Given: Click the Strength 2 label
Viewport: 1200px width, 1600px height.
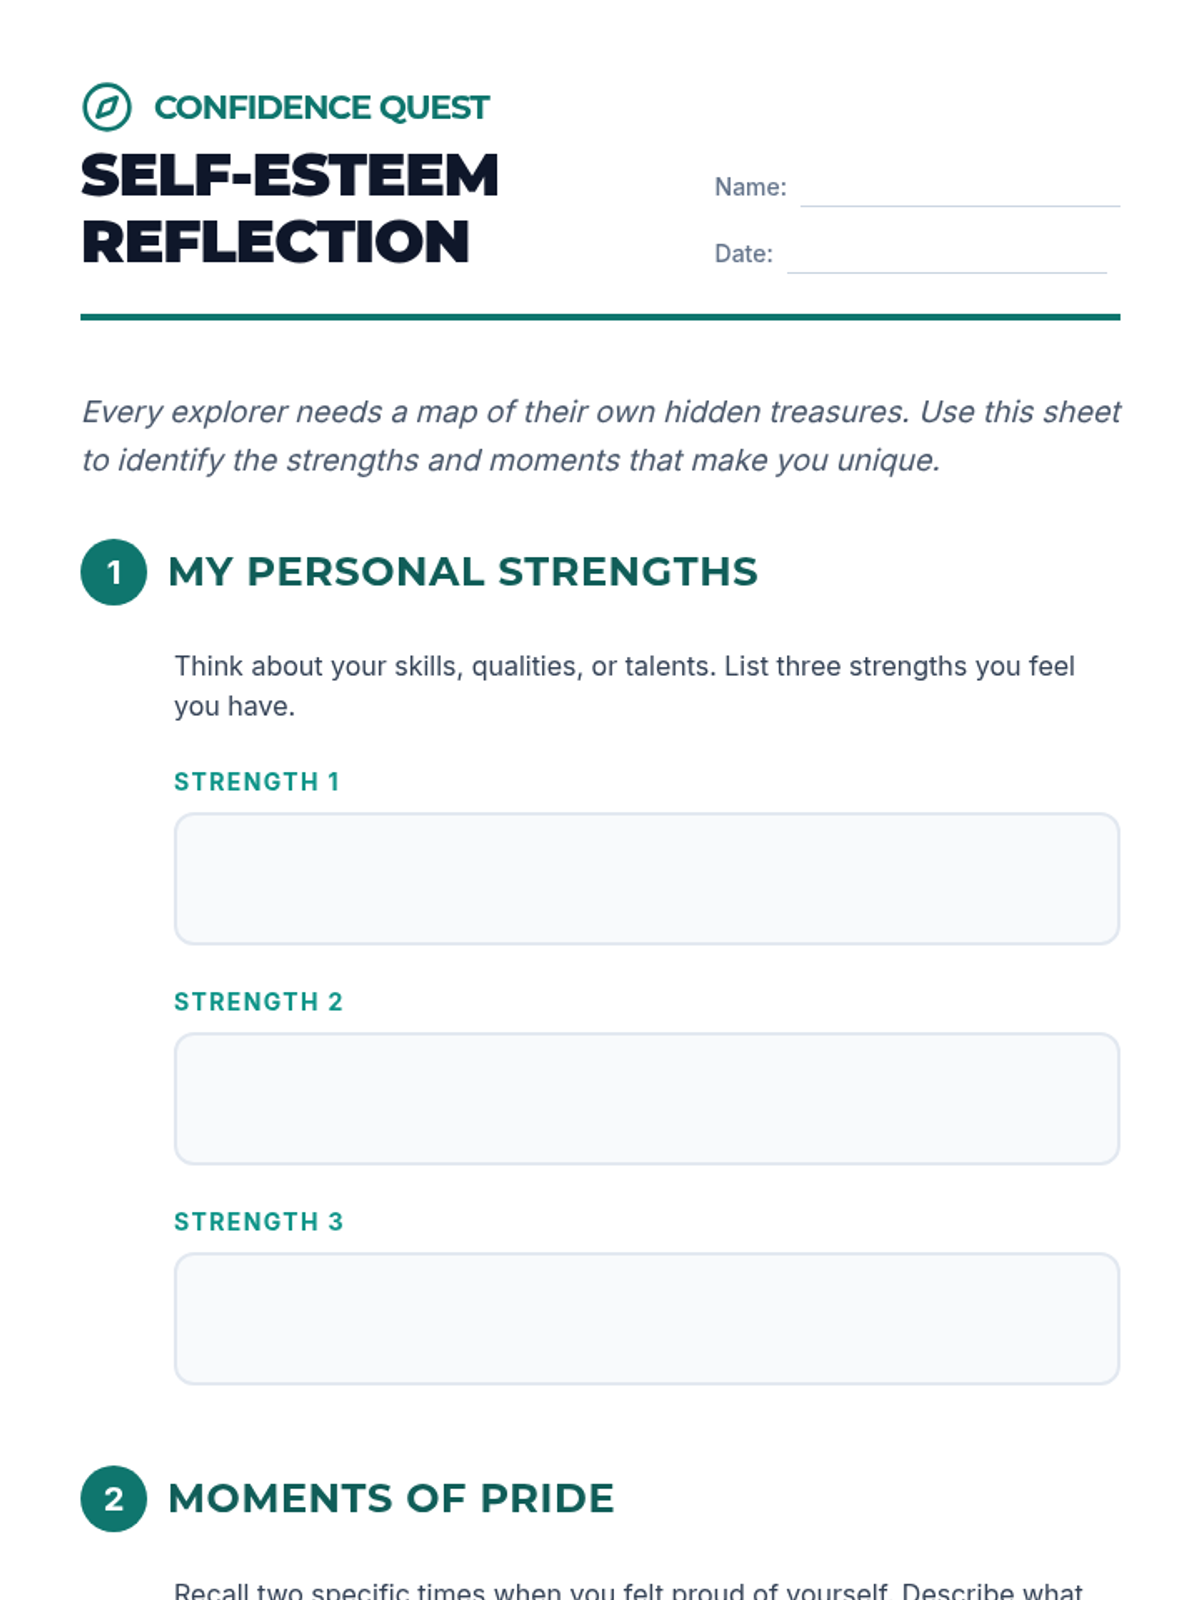Looking at the screenshot, I should pyautogui.click(x=259, y=1002).
